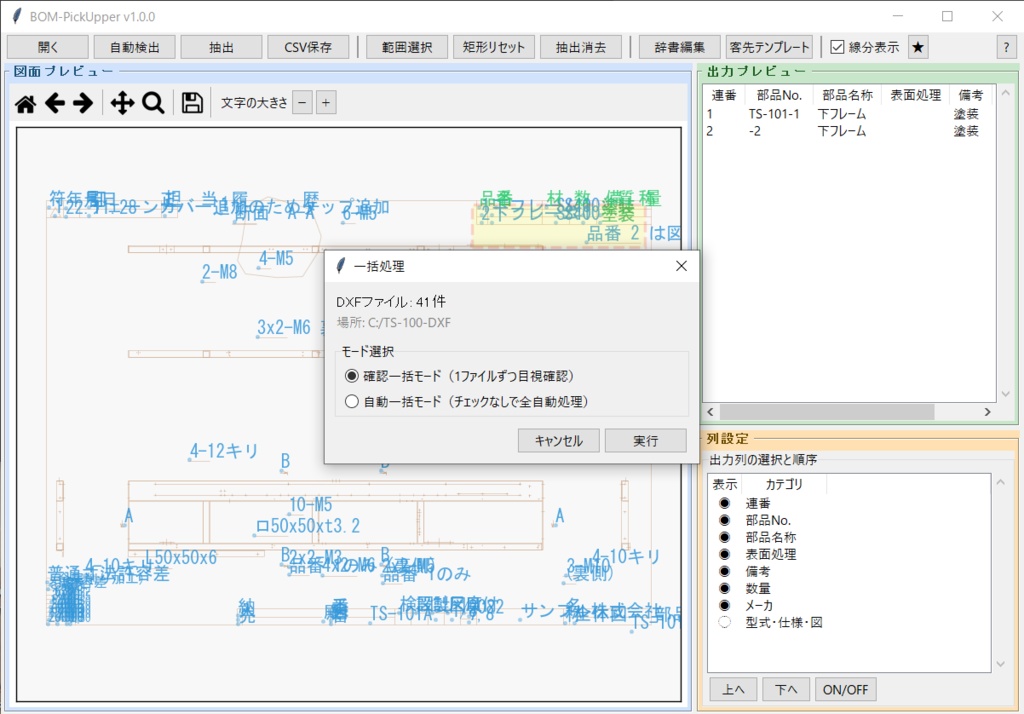
Task: Select the Zoom magnifier tool
Action: [x=153, y=103]
